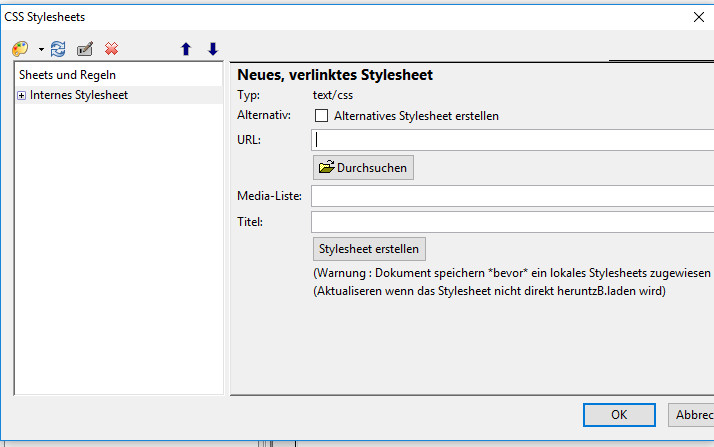Viewport: 714px width, 447px height.
Task: Click the Sheets und Regeln column header
Action: (68, 75)
